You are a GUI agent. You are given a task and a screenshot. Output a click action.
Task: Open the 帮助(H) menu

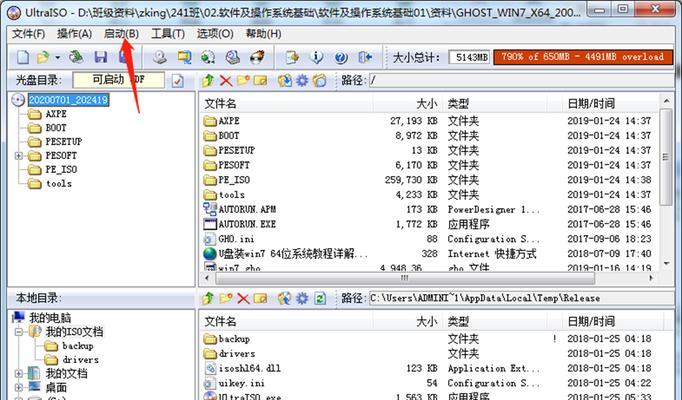click(x=263, y=33)
